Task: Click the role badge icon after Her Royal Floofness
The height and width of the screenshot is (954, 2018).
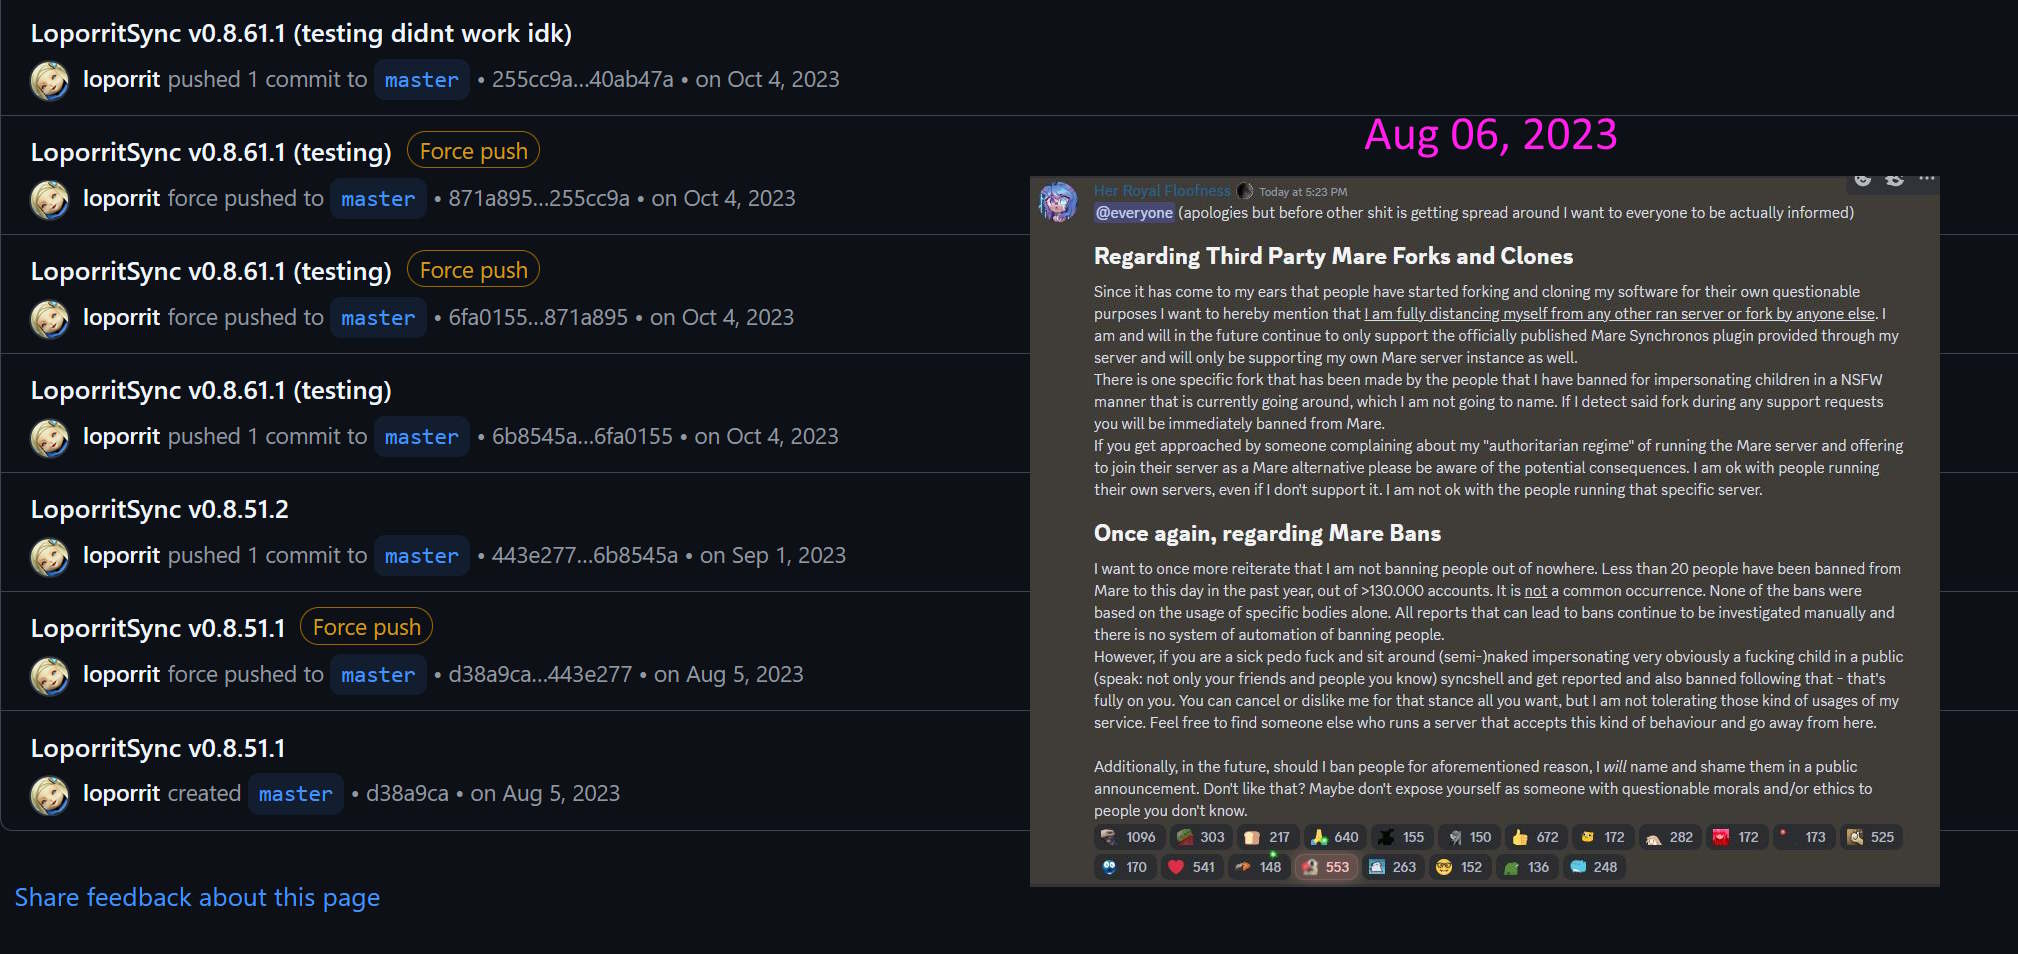Action: (x=1245, y=191)
